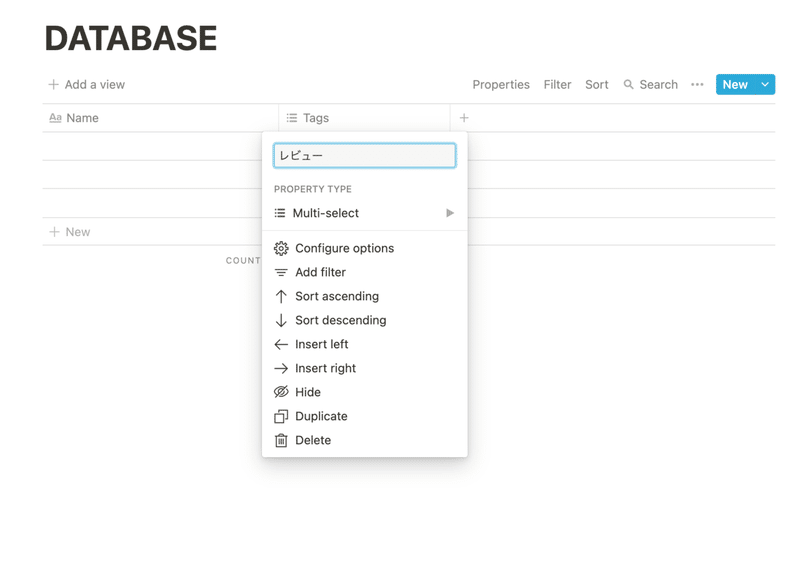The height and width of the screenshot is (581, 800).
Task: Open the three-dots more options menu
Action: point(697,85)
